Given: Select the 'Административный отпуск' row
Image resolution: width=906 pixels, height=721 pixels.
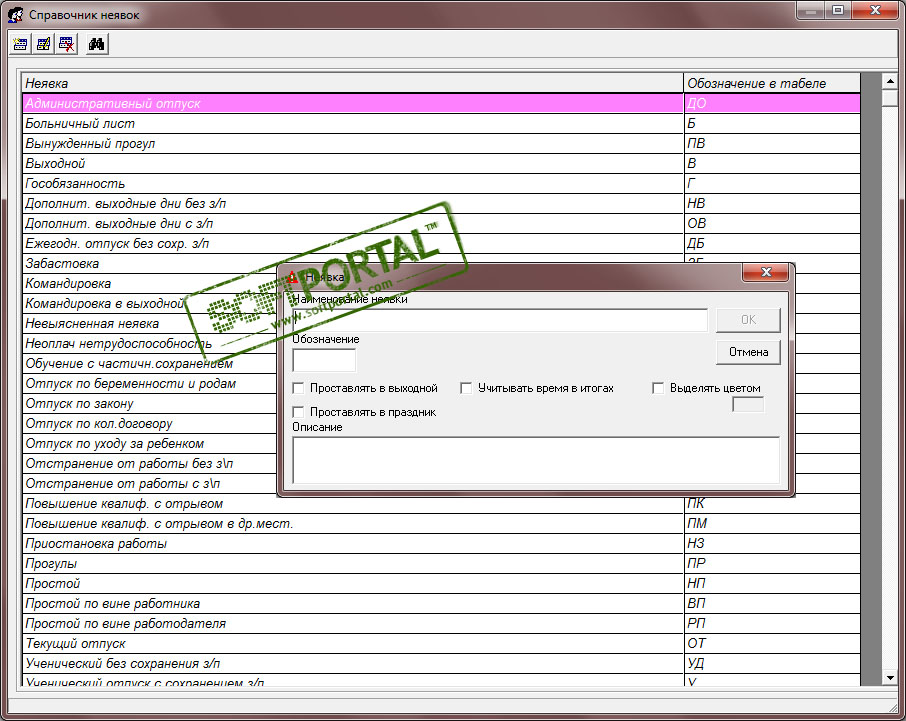Looking at the screenshot, I should 441,103.
